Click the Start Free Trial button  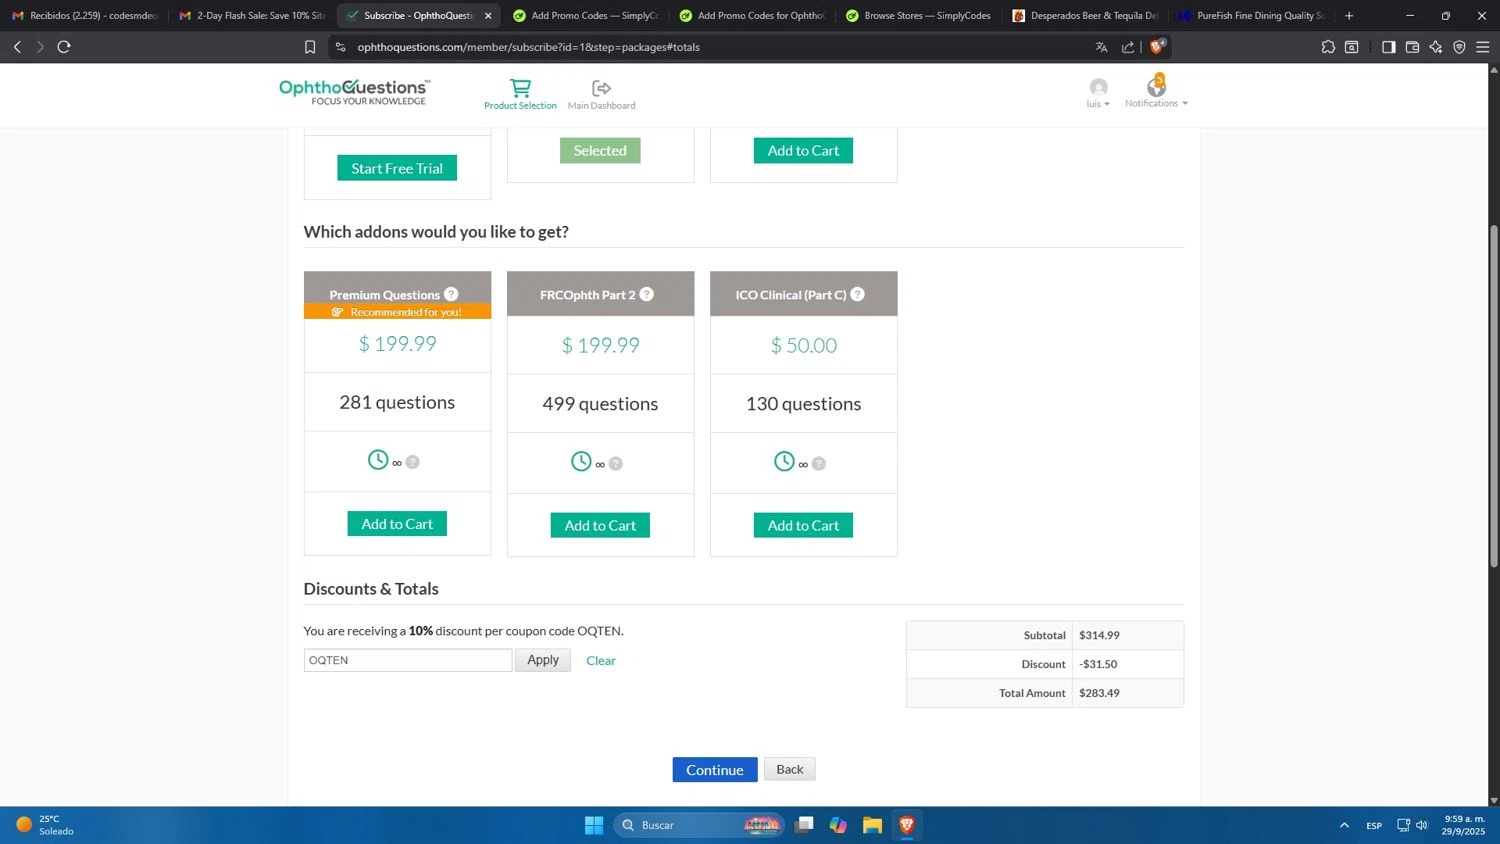397,168
